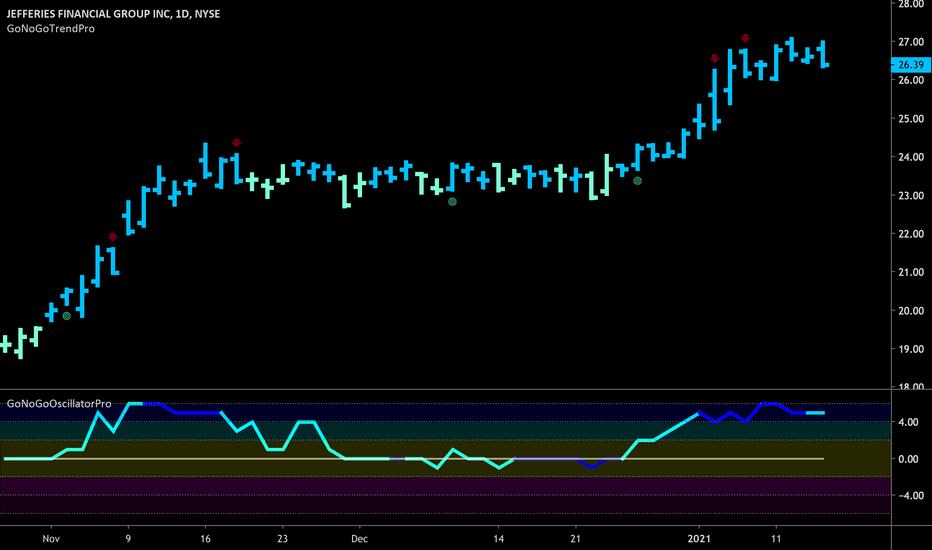Click the last price bar at the right edge of the chart

824,54
